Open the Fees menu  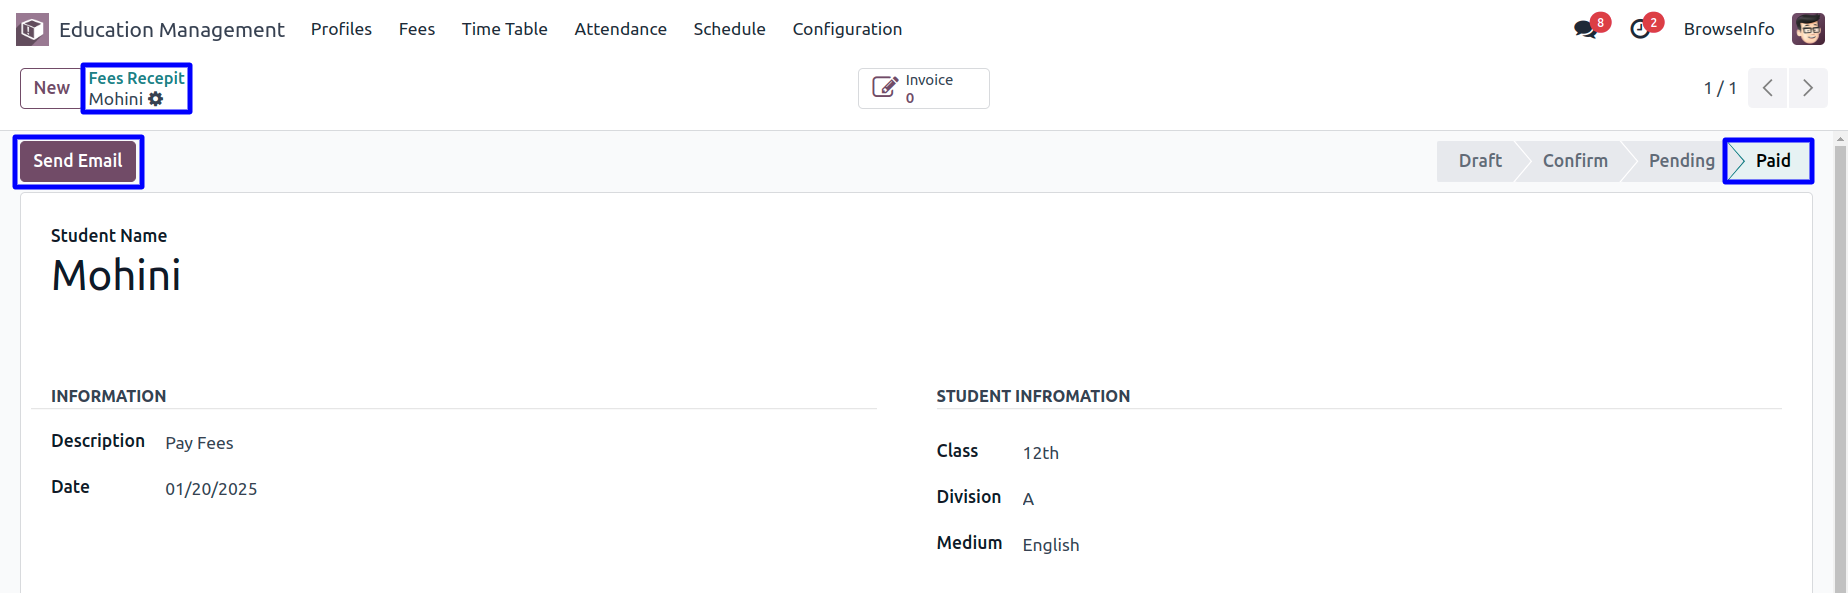coord(417,29)
